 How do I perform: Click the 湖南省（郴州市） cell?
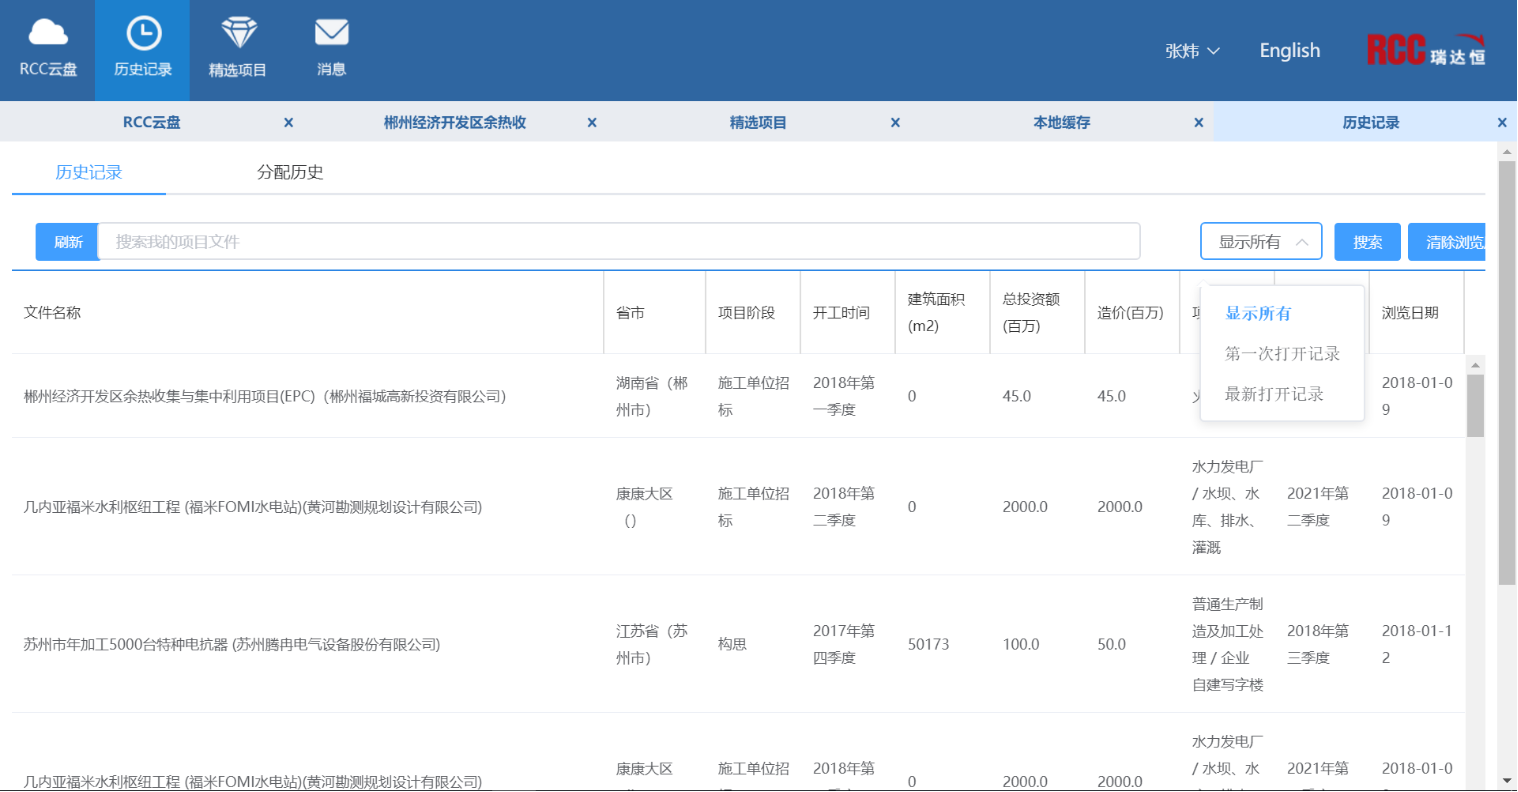pyautogui.click(x=652, y=396)
